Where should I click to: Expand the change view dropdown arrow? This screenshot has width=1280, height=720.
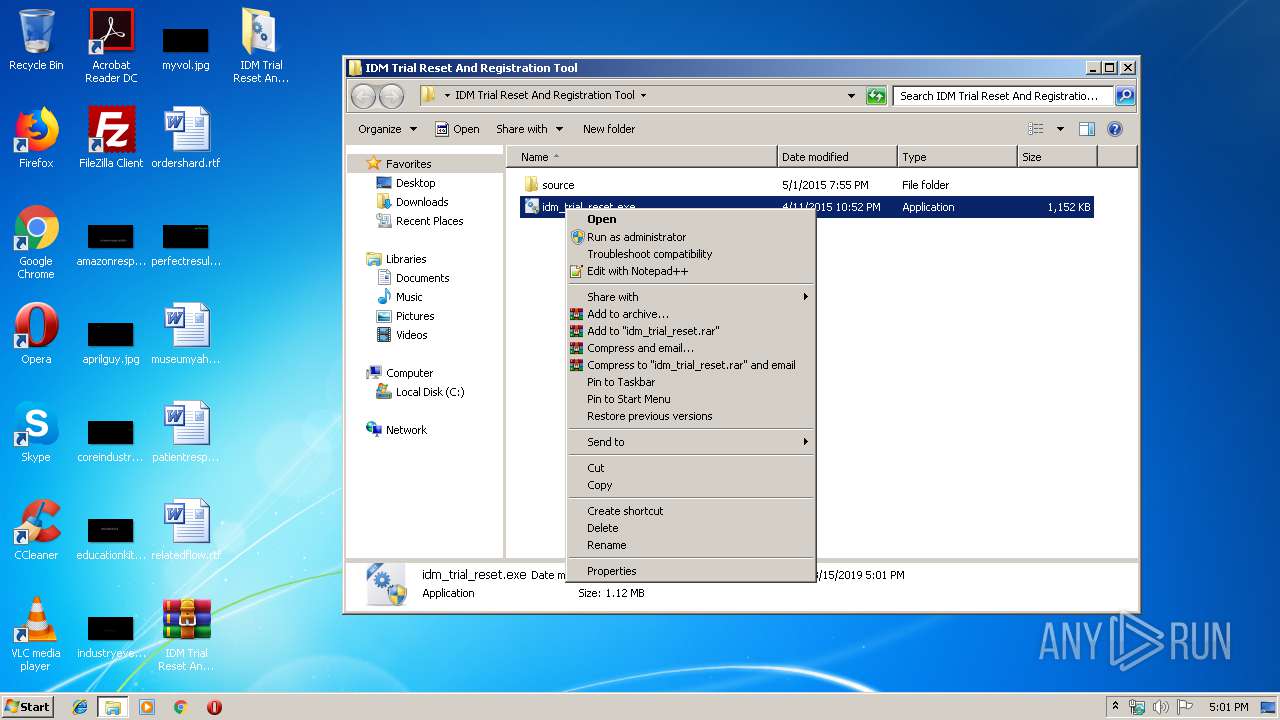(x=1060, y=129)
